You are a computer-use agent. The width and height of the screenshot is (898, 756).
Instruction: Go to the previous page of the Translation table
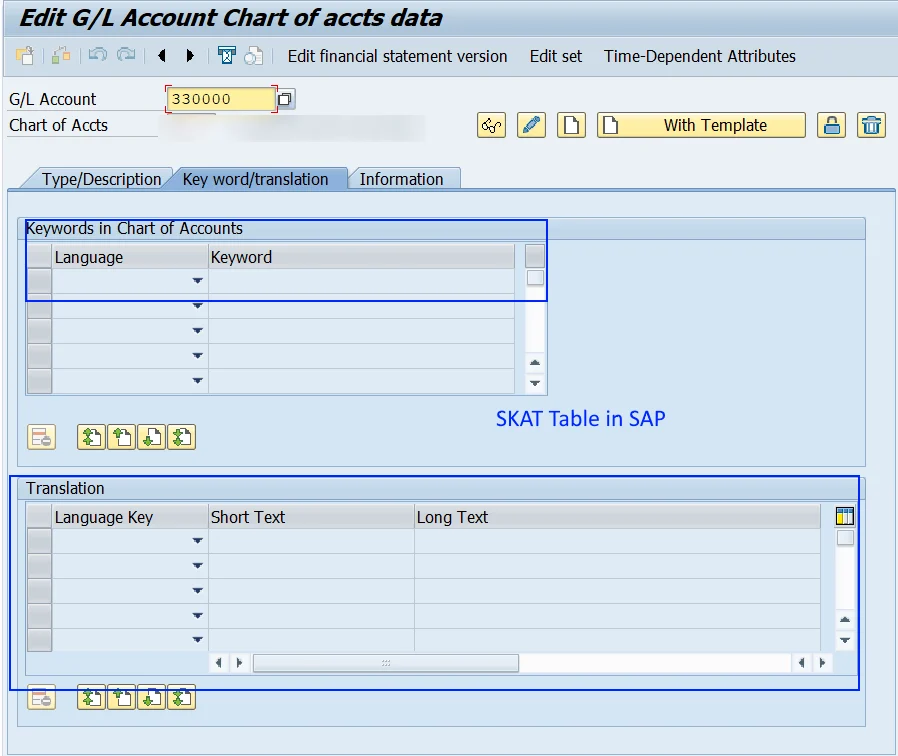pyautogui.click(x=121, y=698)
